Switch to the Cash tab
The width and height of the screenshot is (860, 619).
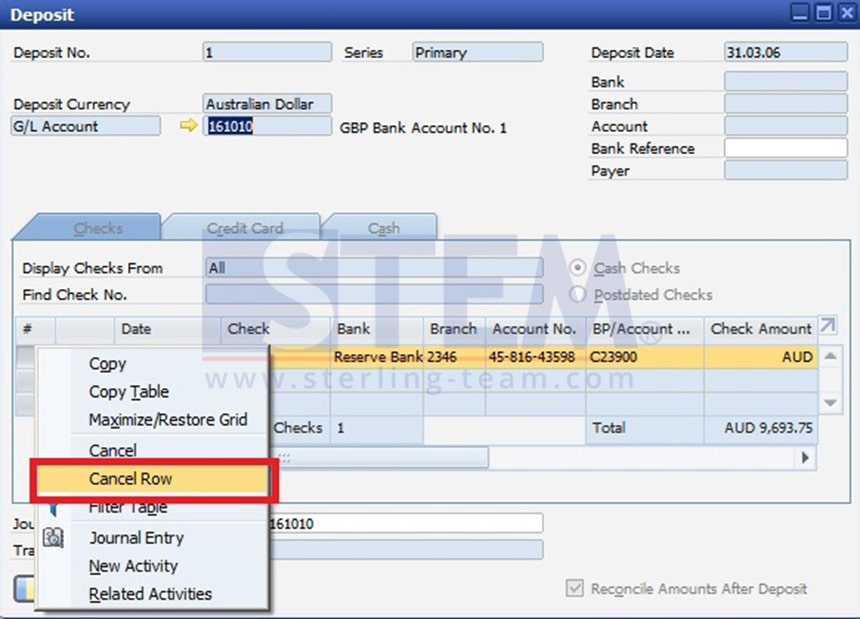point(383,228)
